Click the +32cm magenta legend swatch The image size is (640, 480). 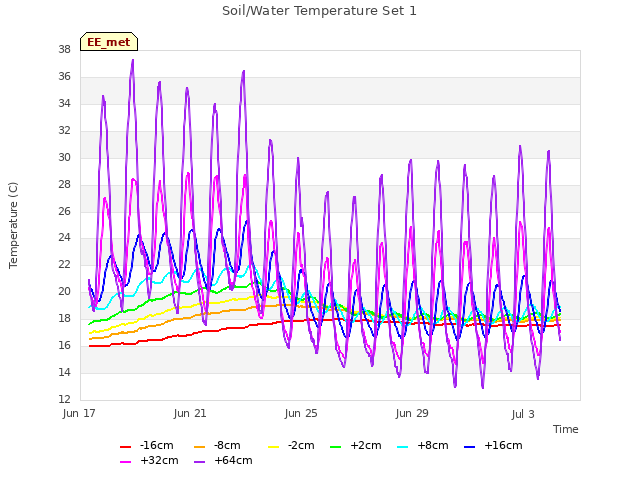pyautogui.click(x=125, y=462)
